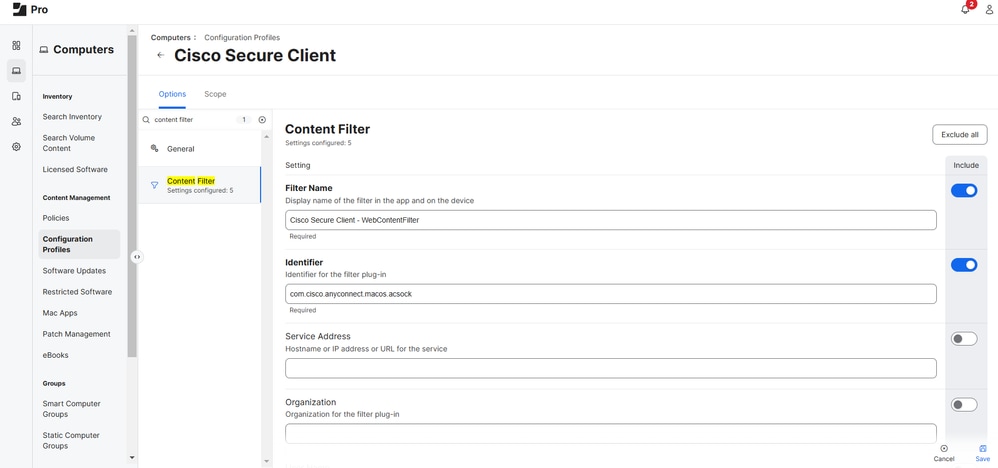Viewport: 998px width, 468px height.
Task: Select the Content Filter payload
Action: (199, 185)
